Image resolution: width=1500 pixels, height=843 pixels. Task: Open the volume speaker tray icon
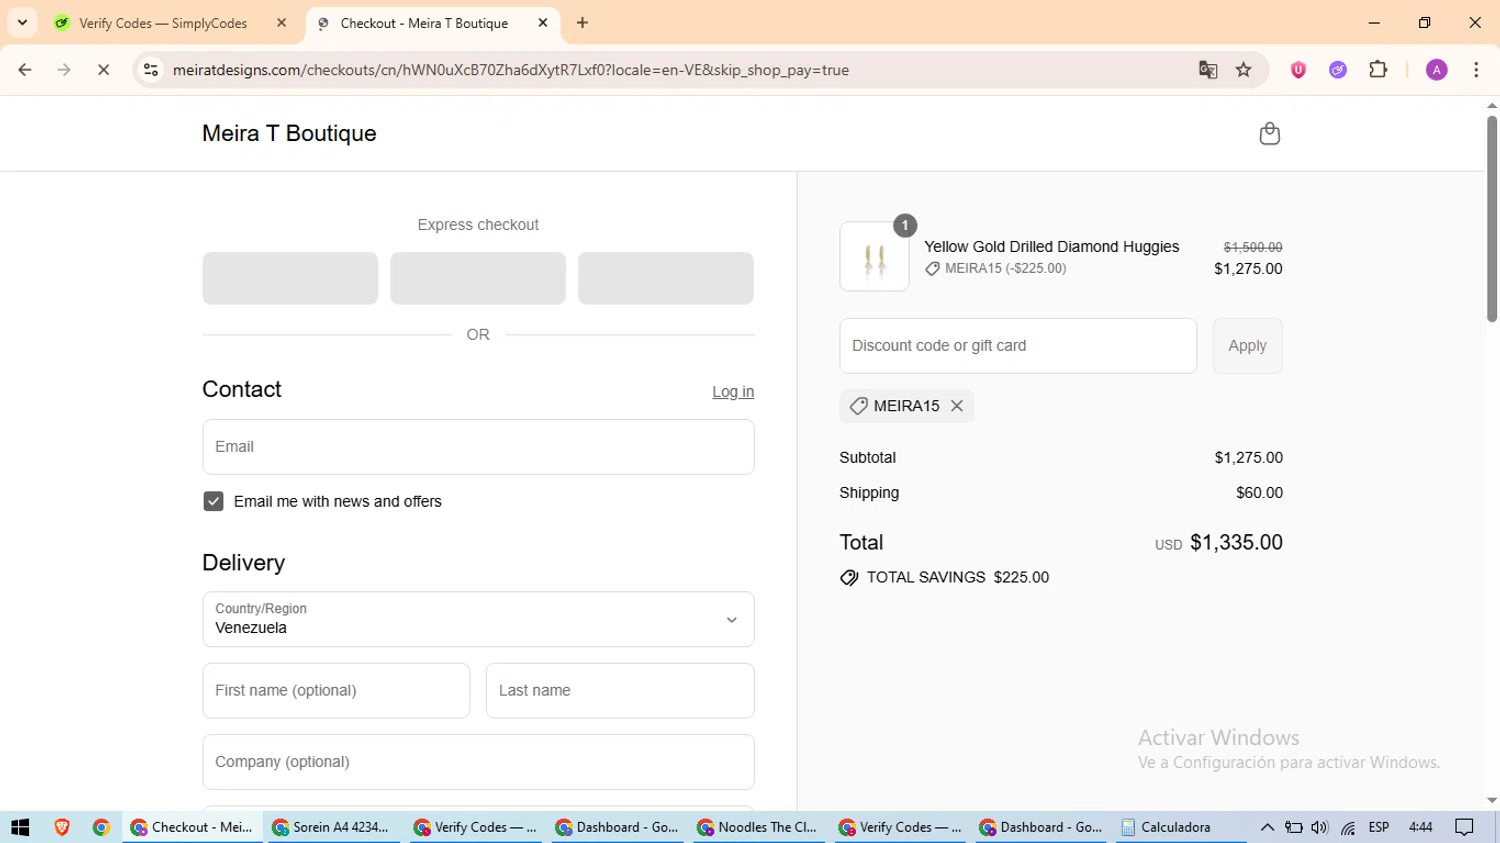(x=1320, y=827)
